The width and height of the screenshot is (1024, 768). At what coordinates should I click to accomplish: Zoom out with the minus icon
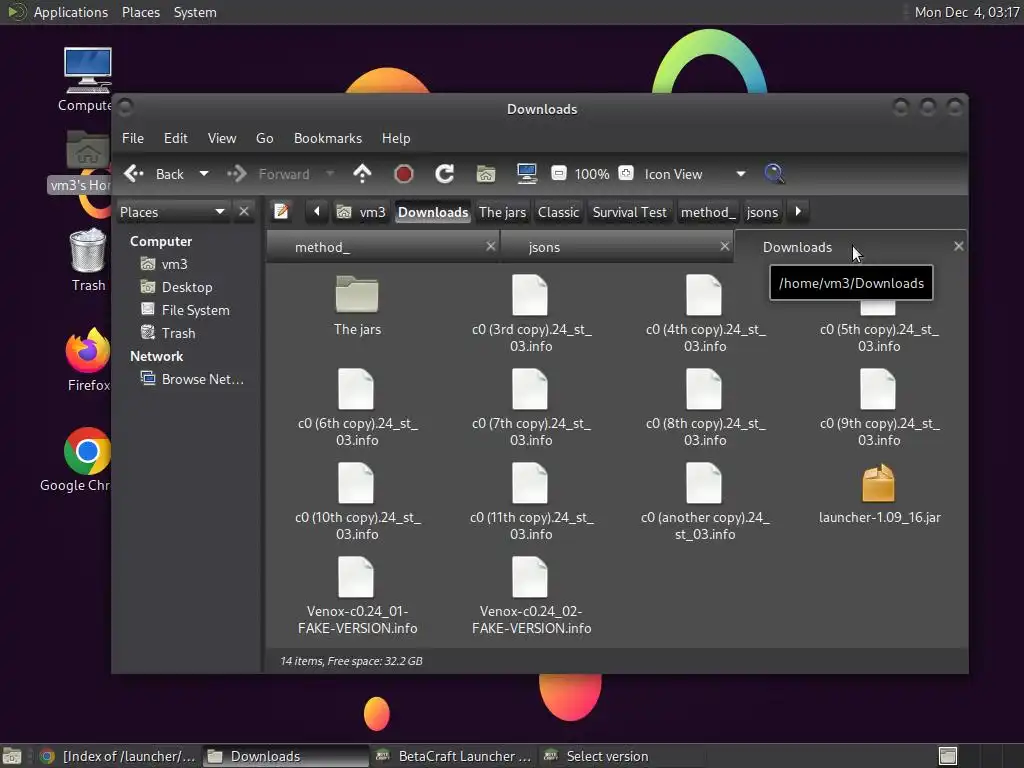tap(558, 173)
